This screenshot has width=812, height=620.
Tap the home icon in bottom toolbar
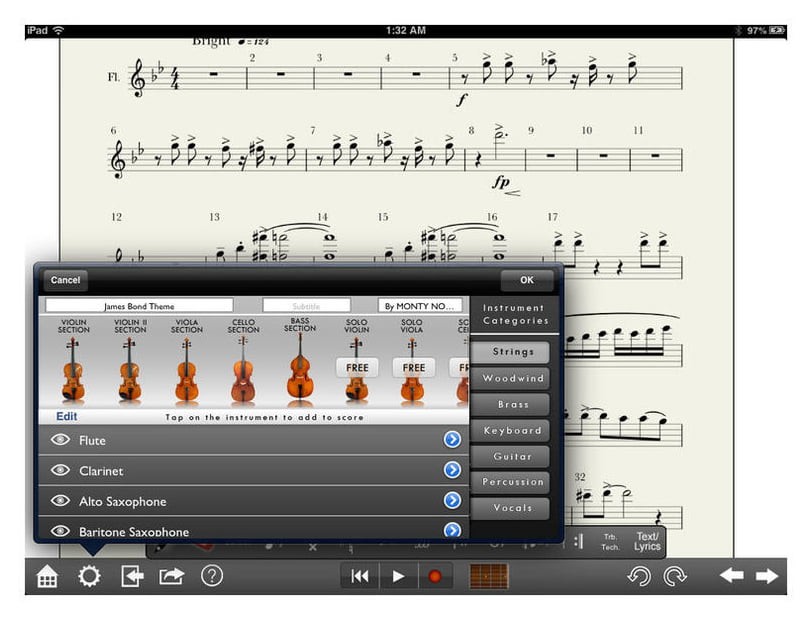(x=47, y=576)
